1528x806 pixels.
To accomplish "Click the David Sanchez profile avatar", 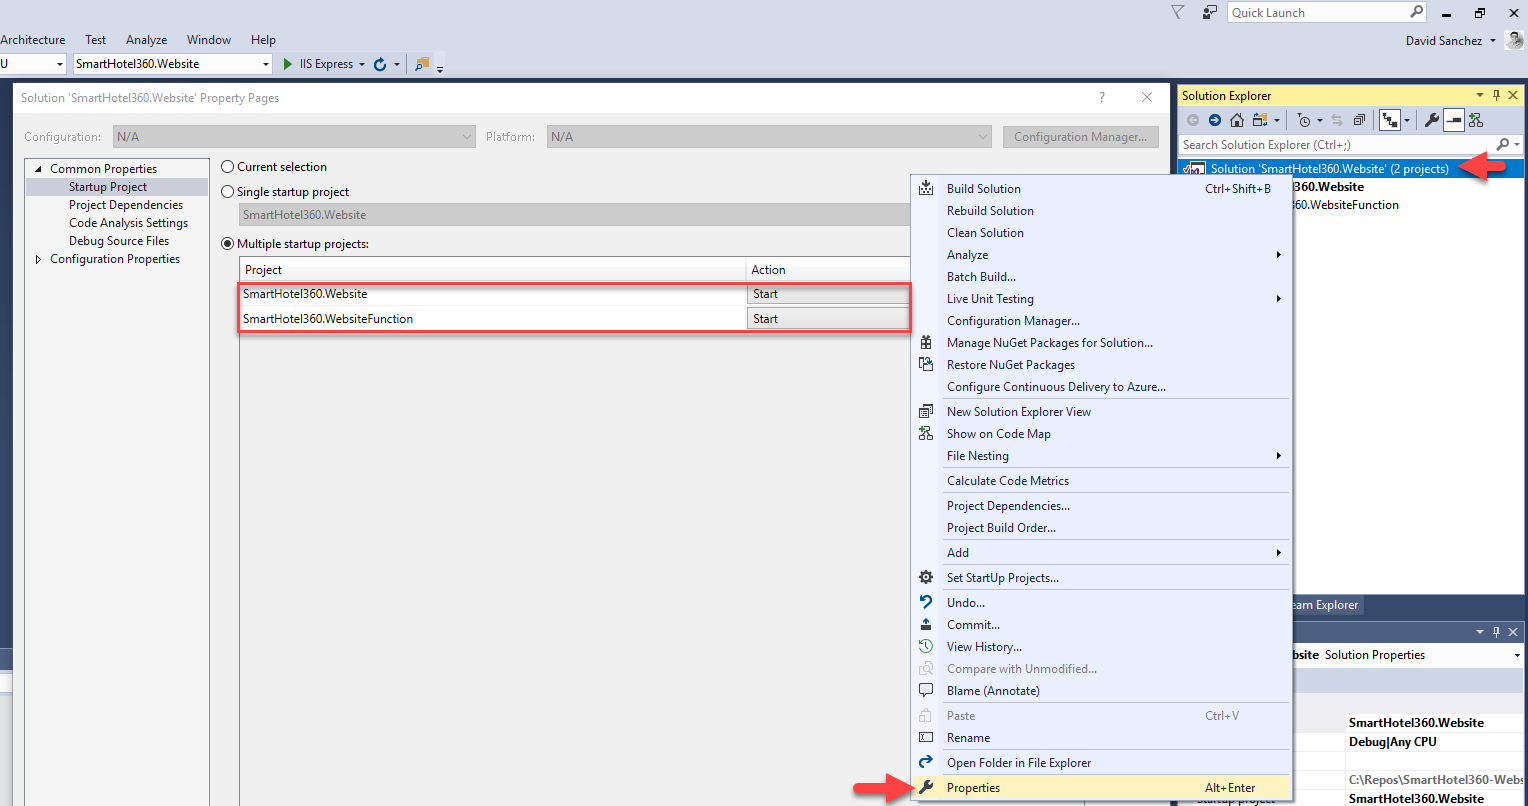I will [x=1513, y=40].
